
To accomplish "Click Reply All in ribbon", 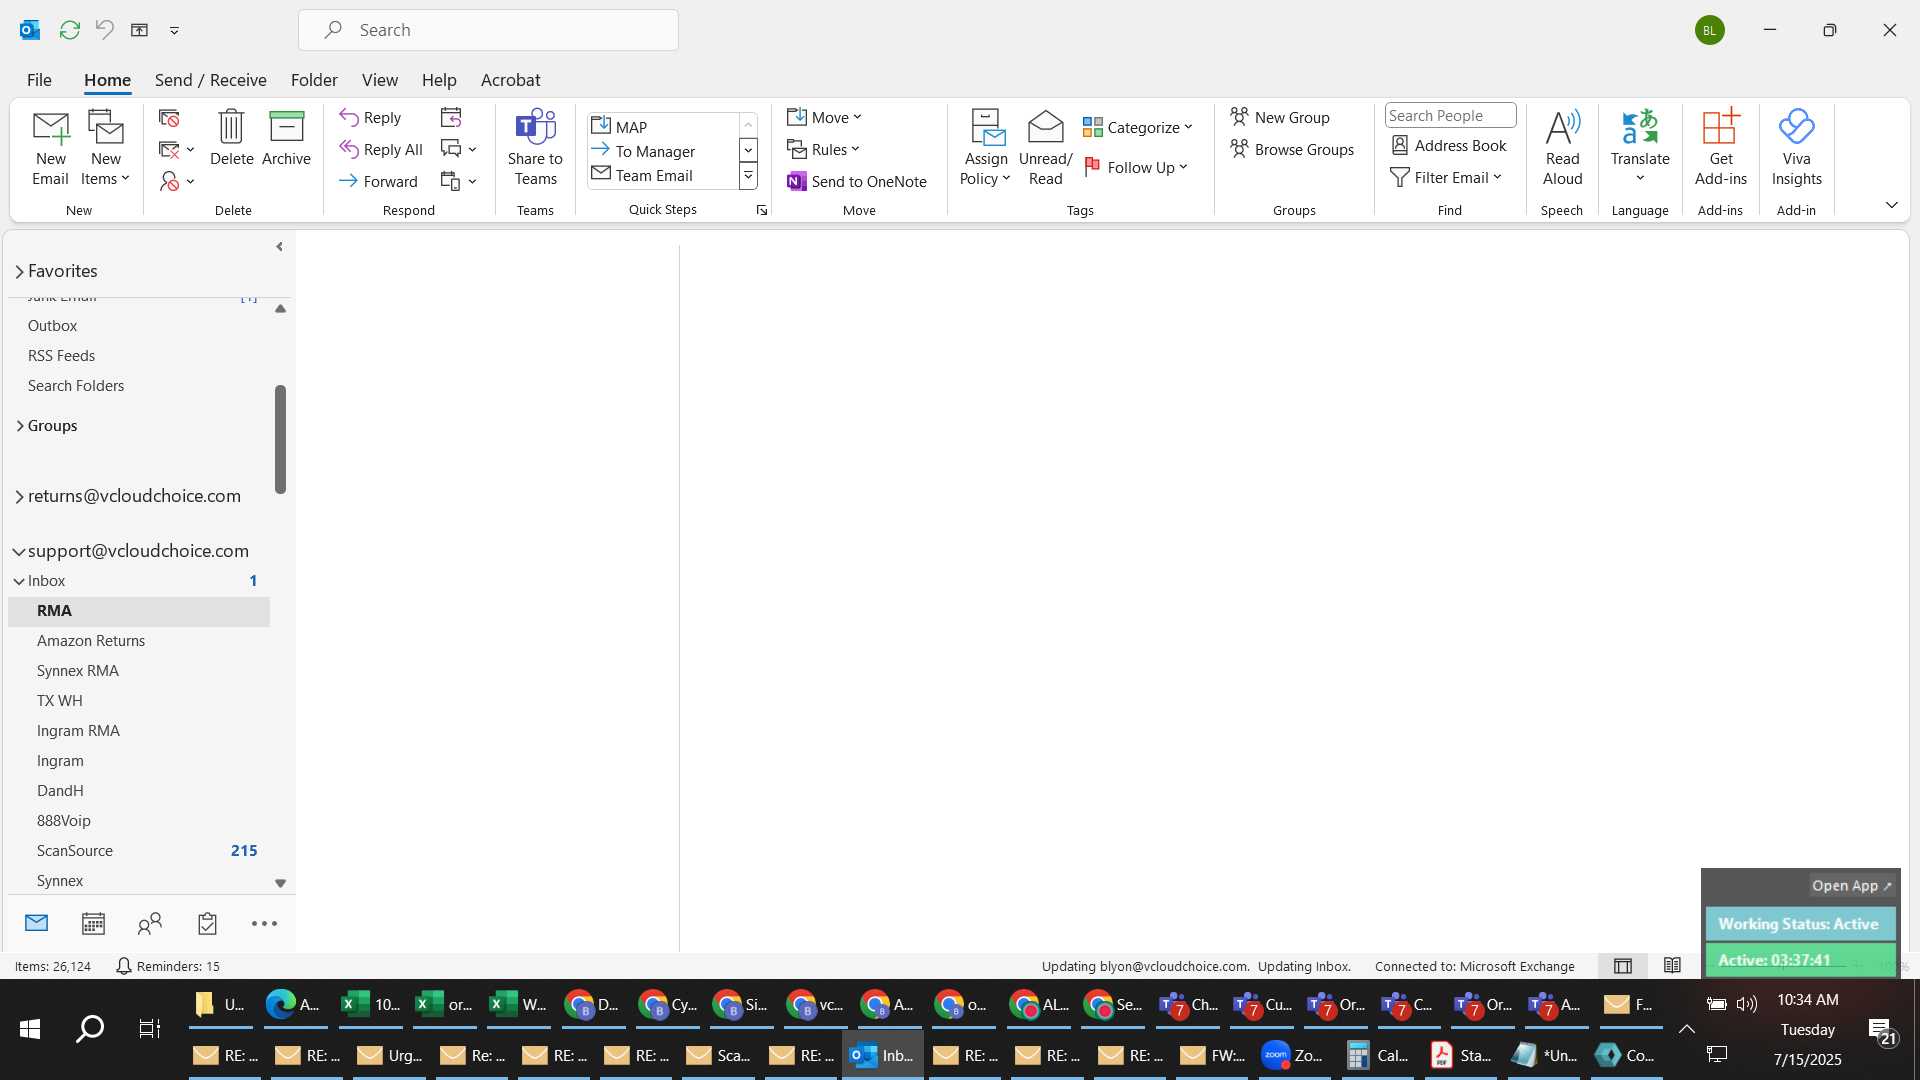I will tap(381, 149).
